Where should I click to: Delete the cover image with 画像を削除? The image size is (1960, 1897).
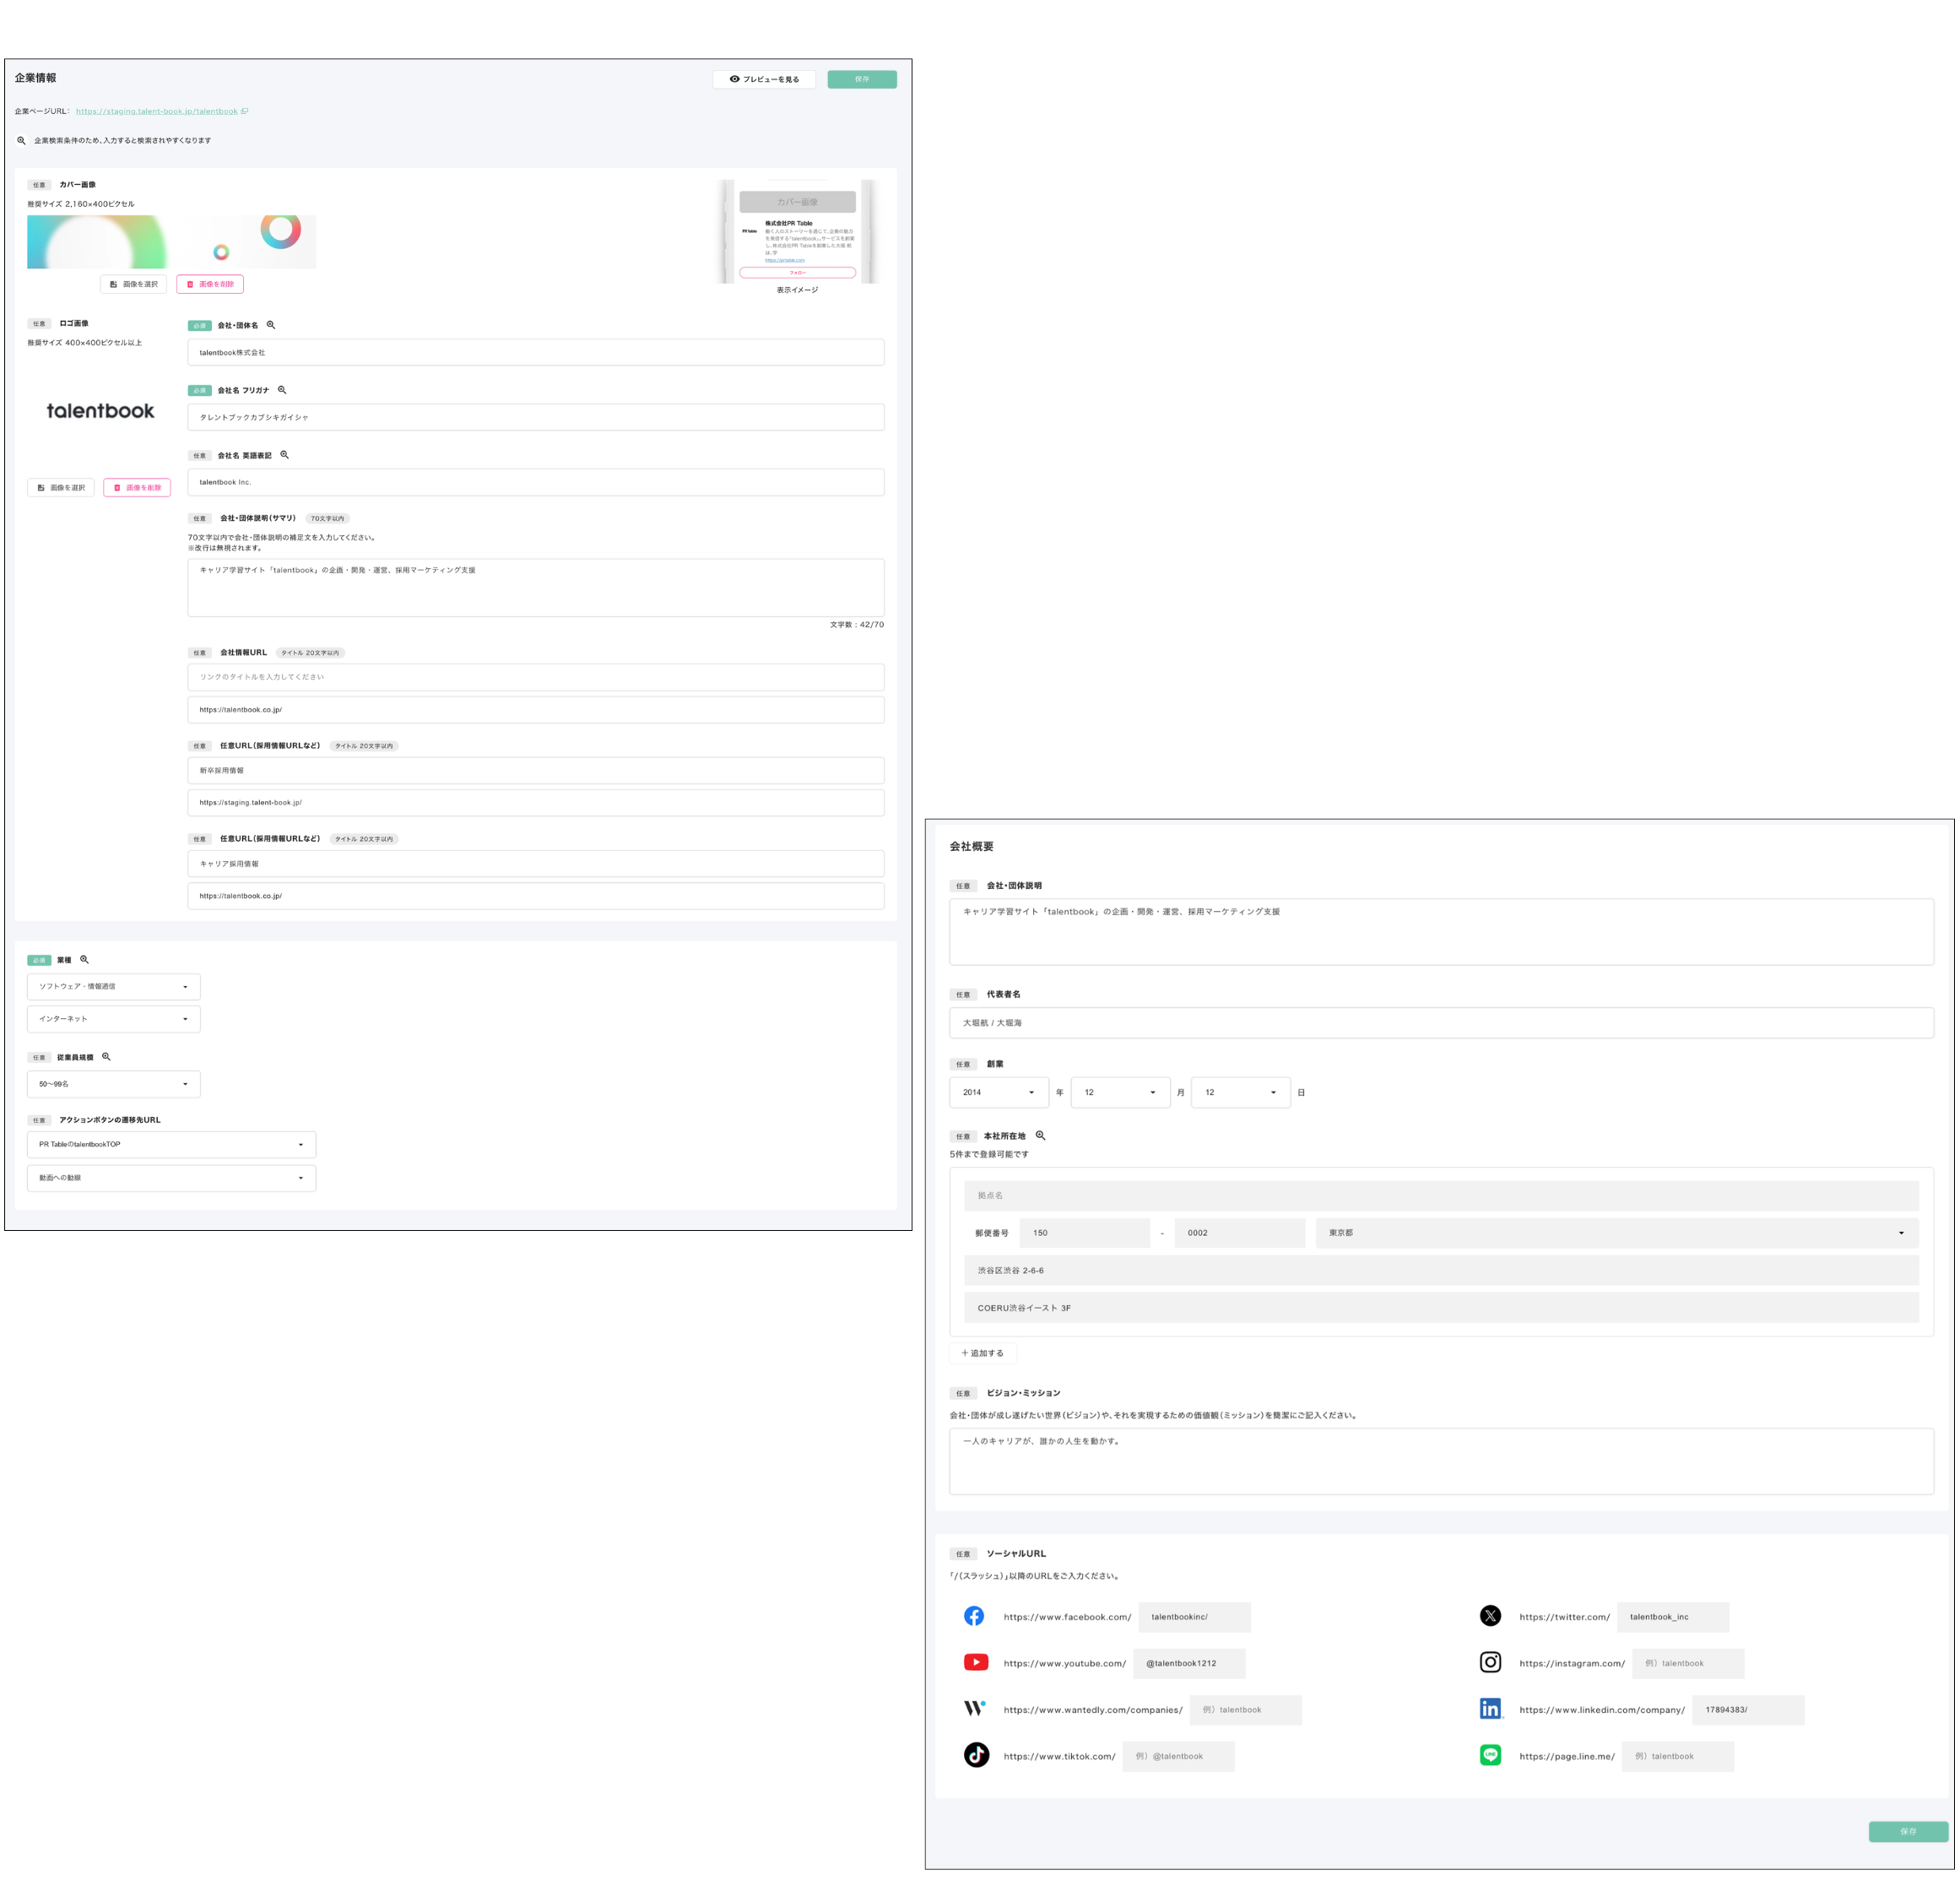pyautogui.click(x=210, y=284)
